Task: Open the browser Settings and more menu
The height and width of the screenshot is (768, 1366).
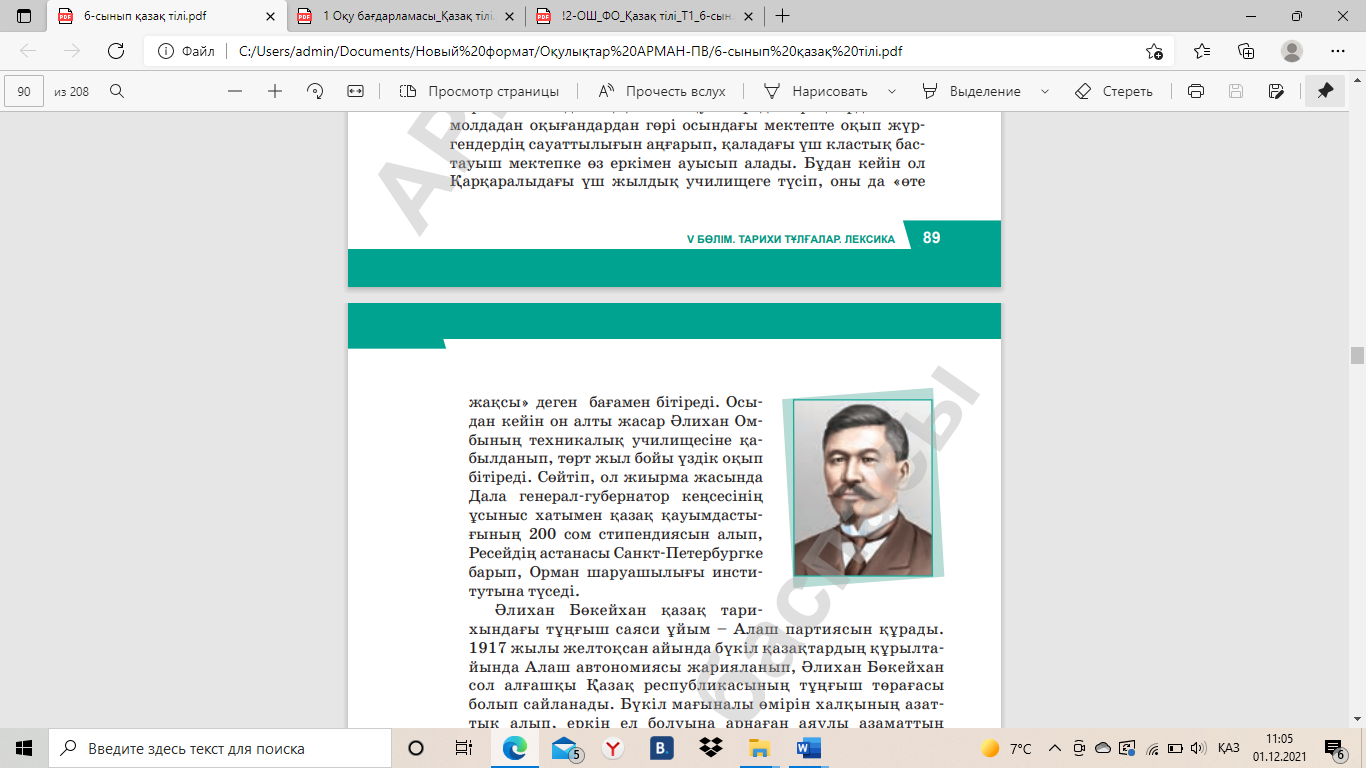Action: (x=1338, y=51)
